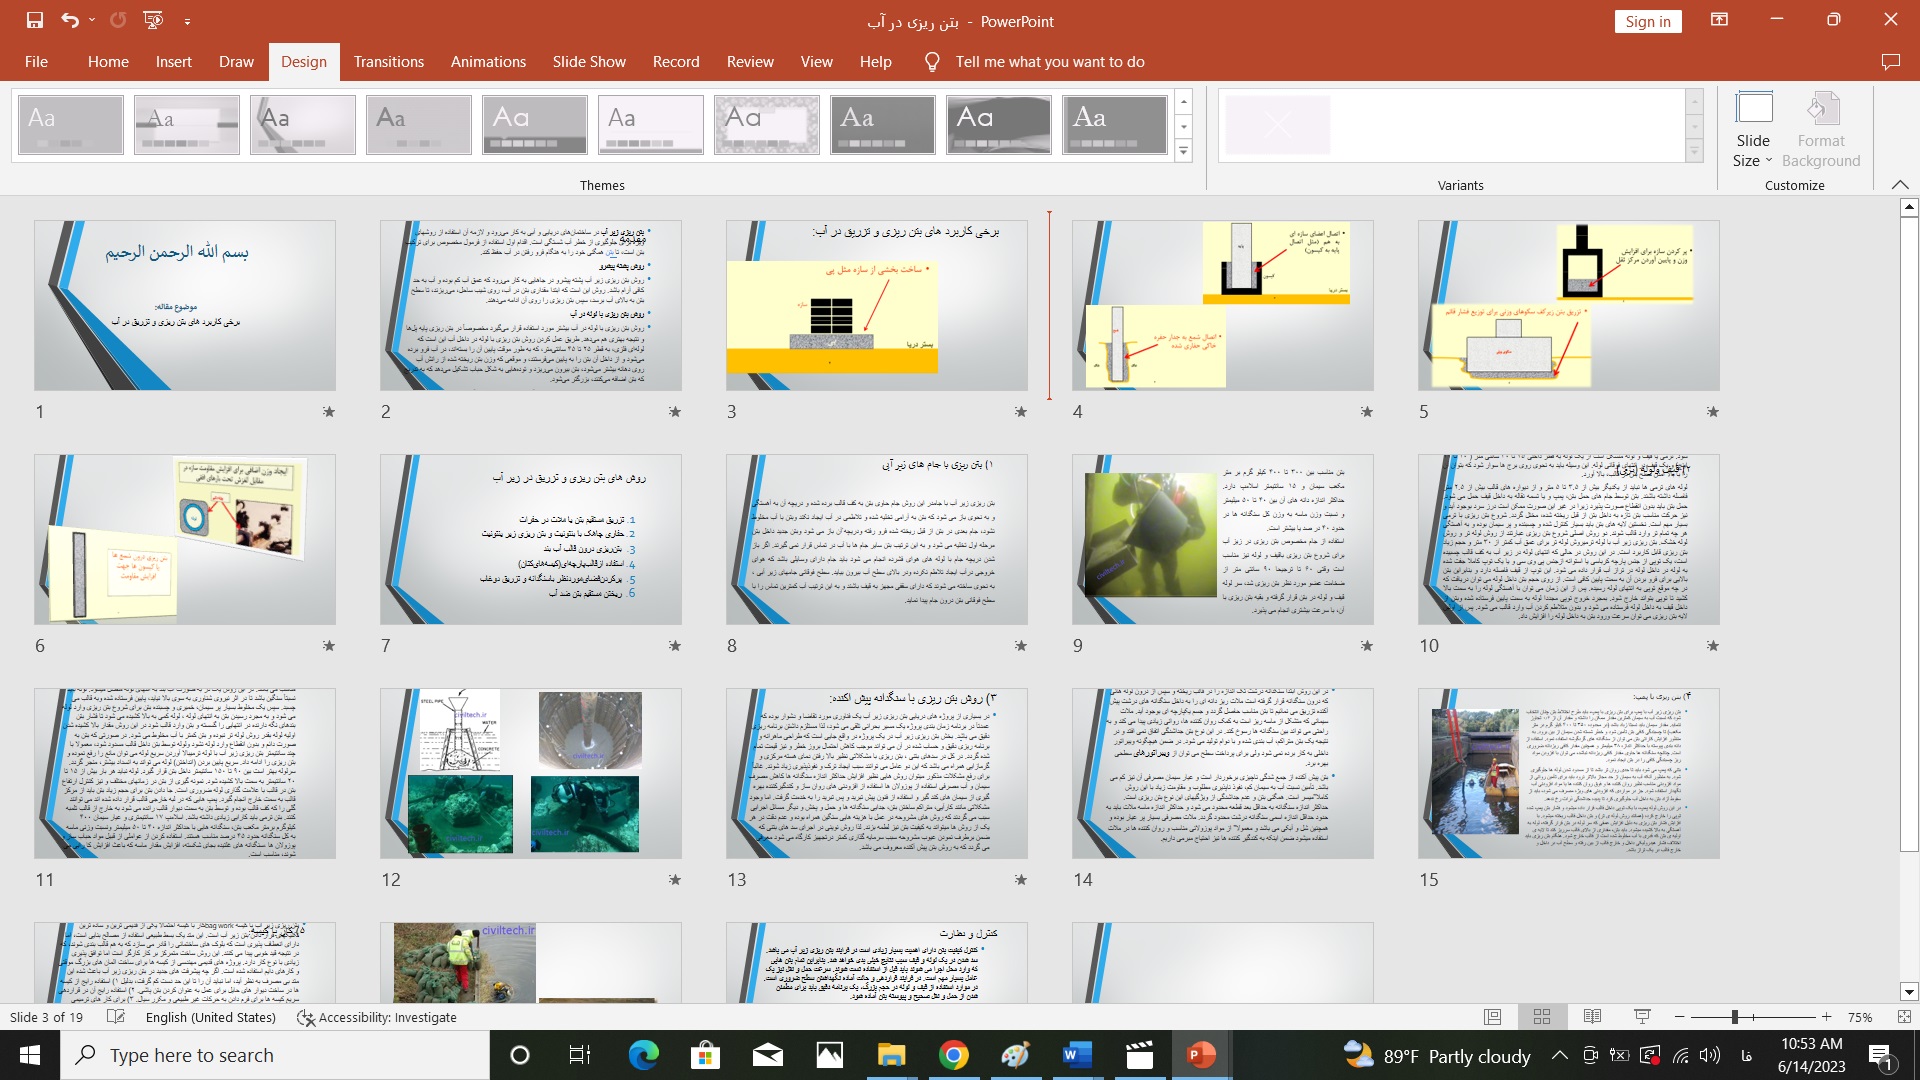Click English (United States) language indicator
This screenshot has height=1080, width=1920.
pyautogui.click(x=210, y=1017)
